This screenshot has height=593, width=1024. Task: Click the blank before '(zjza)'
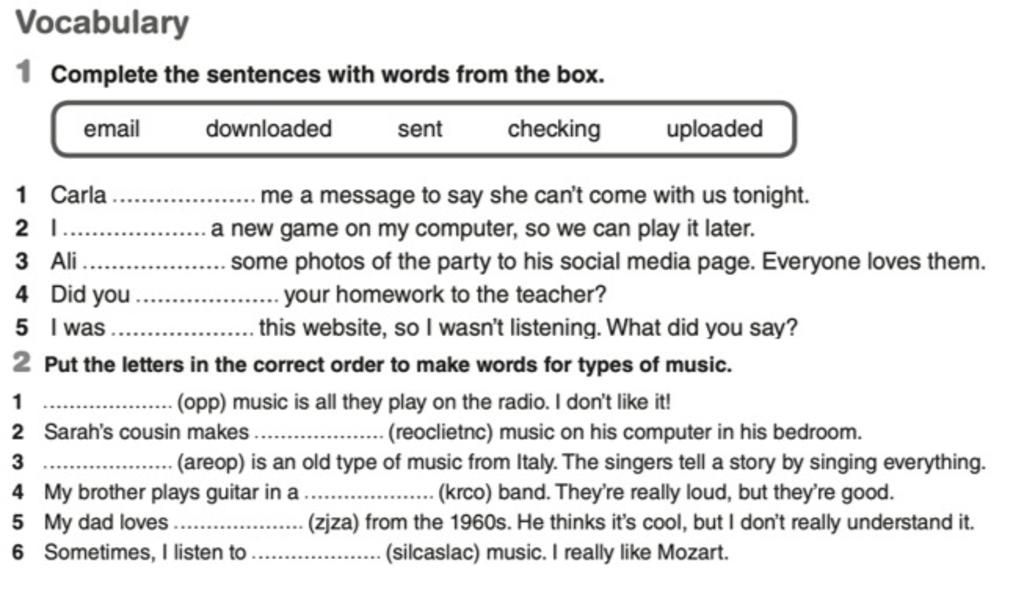(x=238, y=523)
